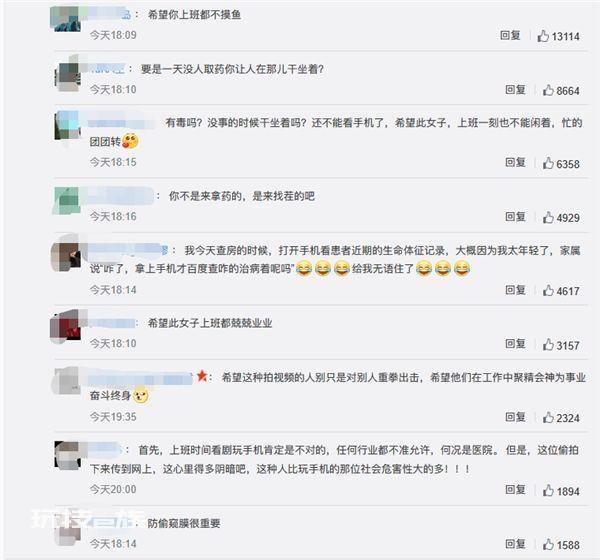This screenshot has height=560, width=600.
Task: Thumbs-up the comment with 4617 likes
Action: pos(548,291)
